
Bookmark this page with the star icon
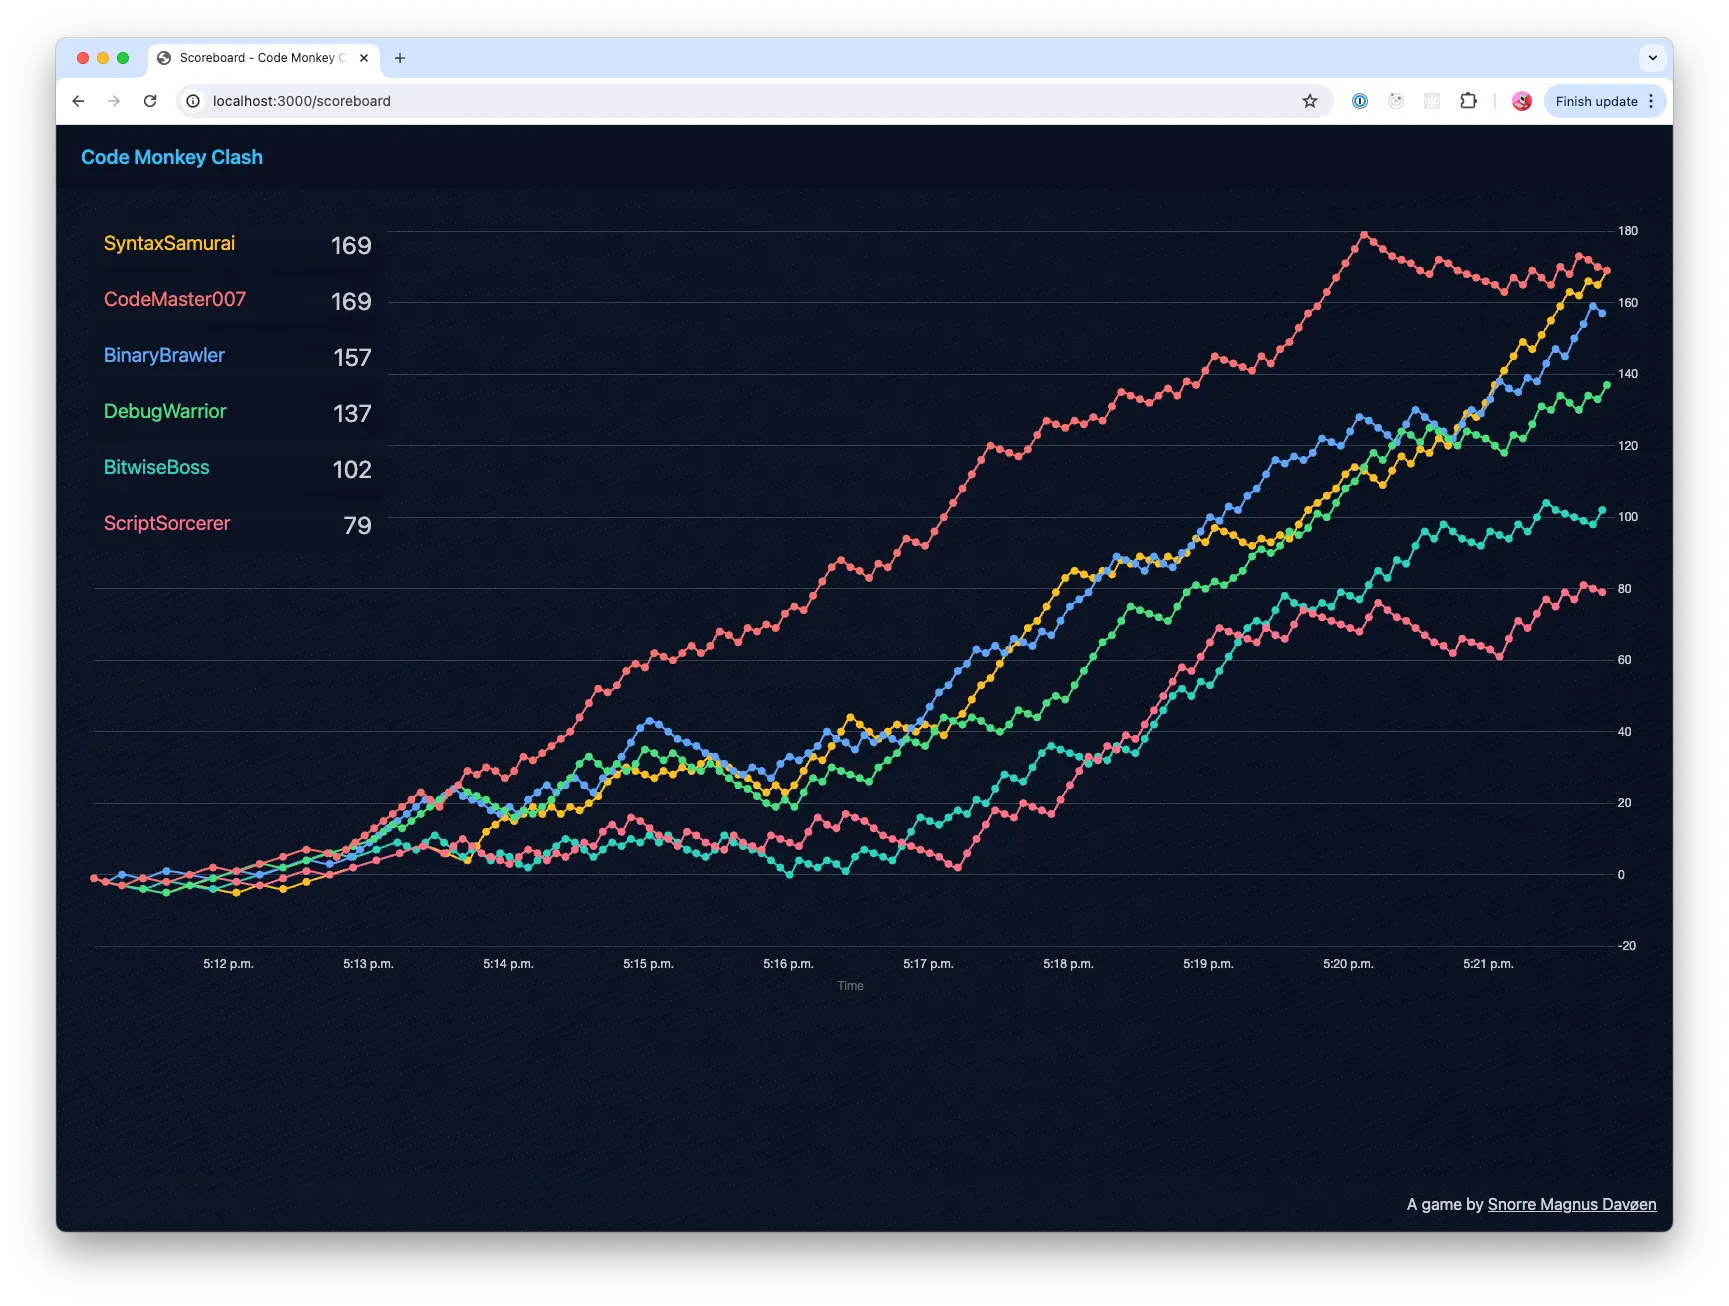click(1309, 101)
